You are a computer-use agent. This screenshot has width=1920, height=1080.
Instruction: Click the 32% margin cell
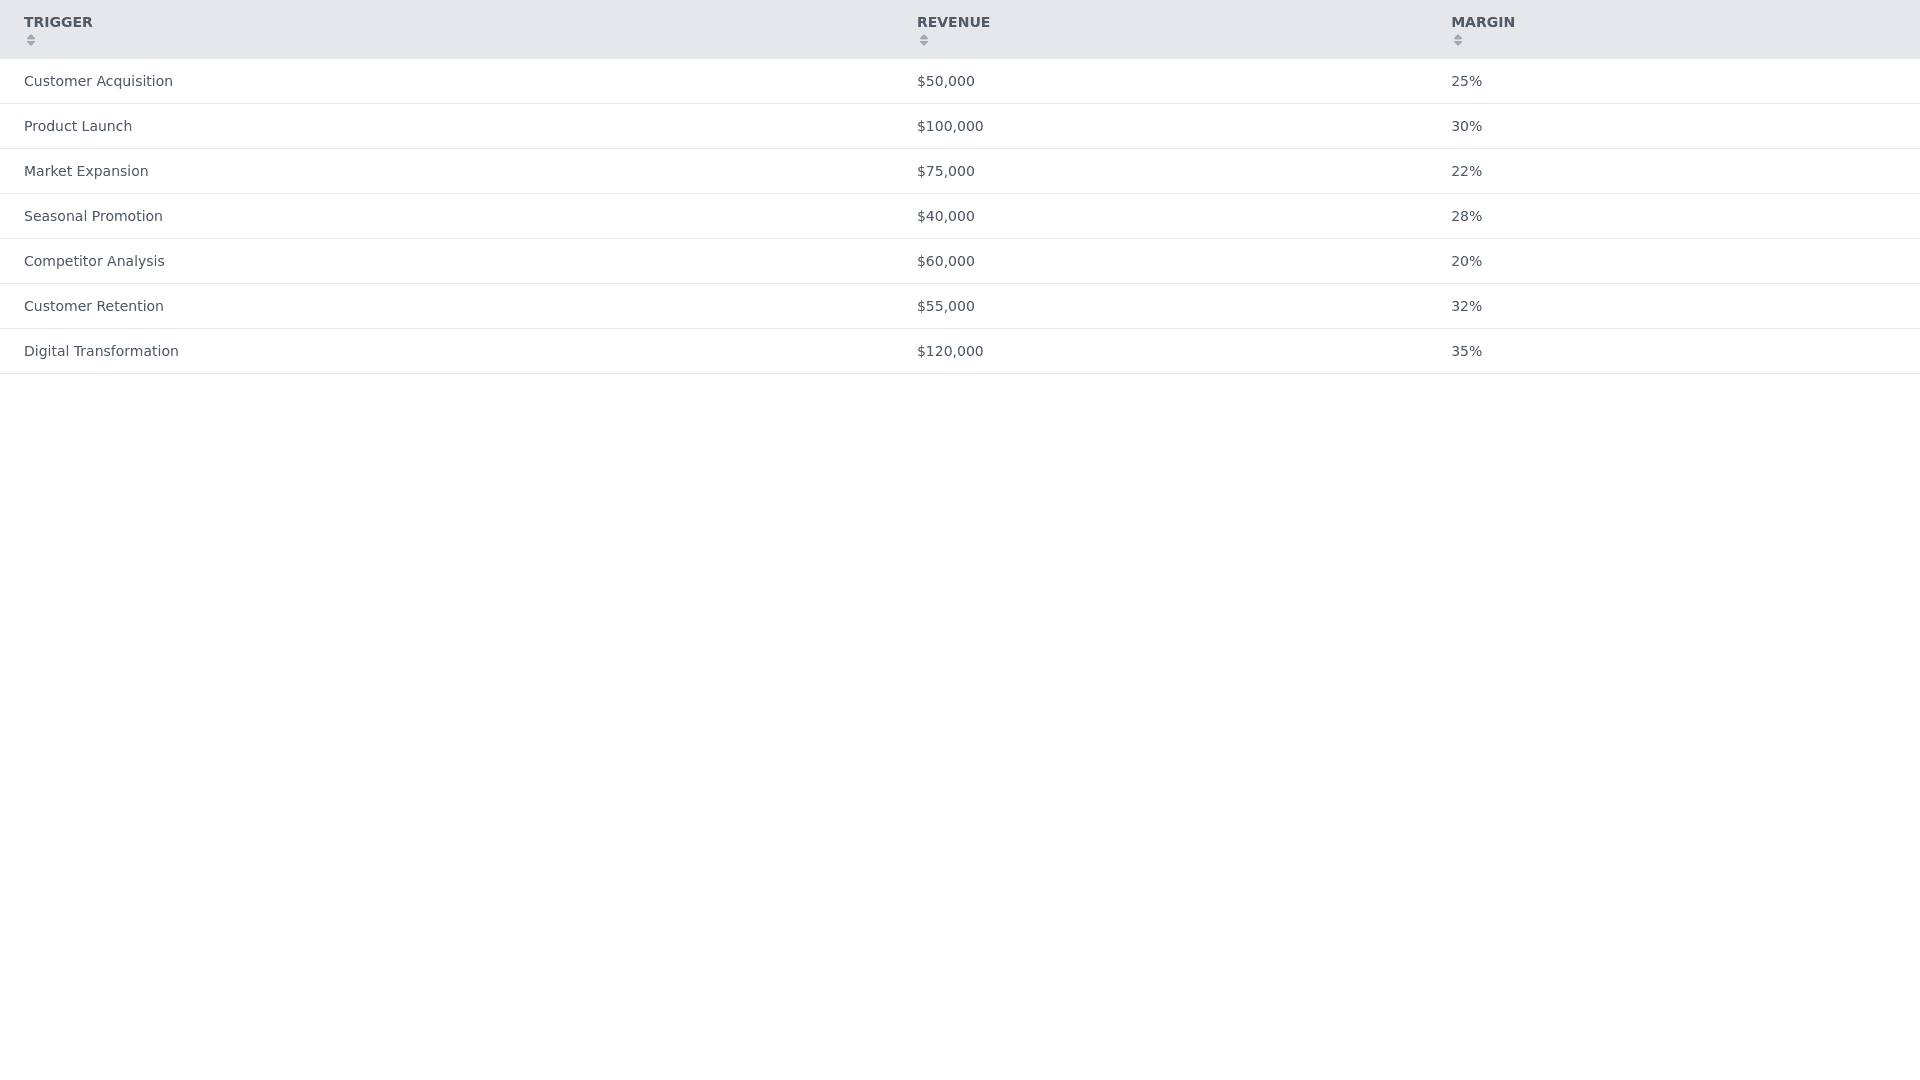[x=1466, y=306]
